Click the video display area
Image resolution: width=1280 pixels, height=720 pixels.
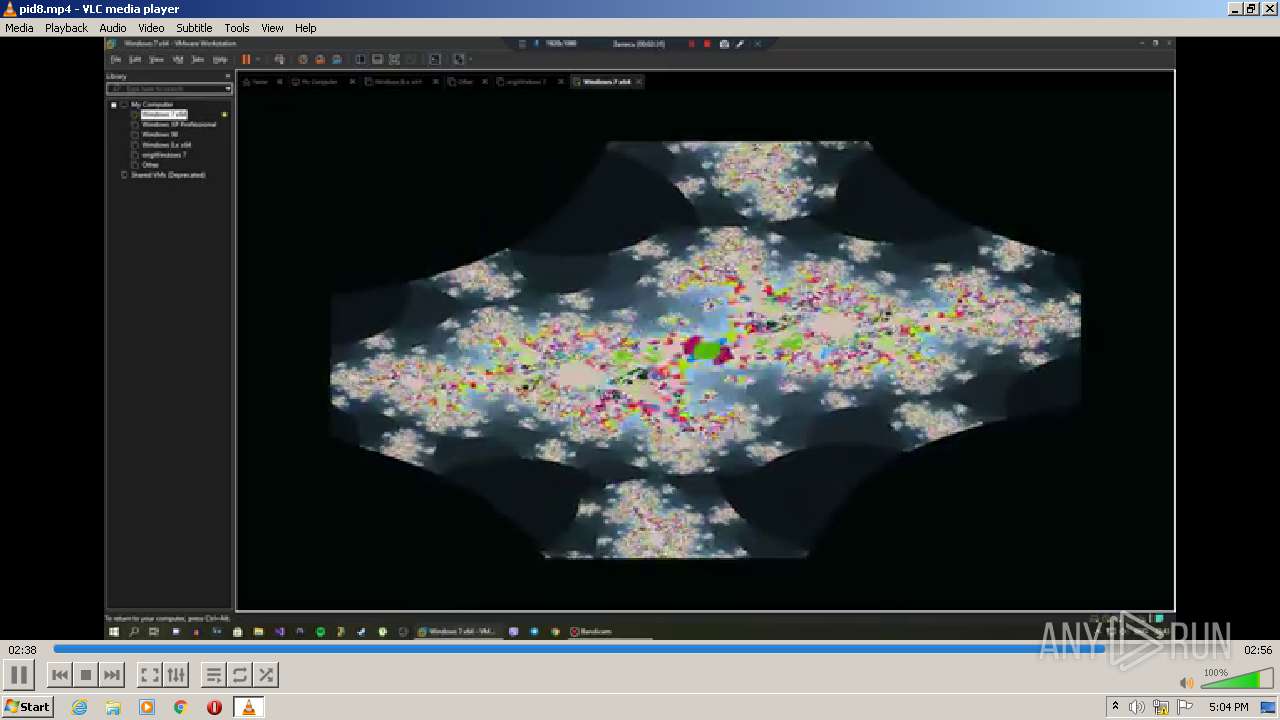click(x=640, y=338)
